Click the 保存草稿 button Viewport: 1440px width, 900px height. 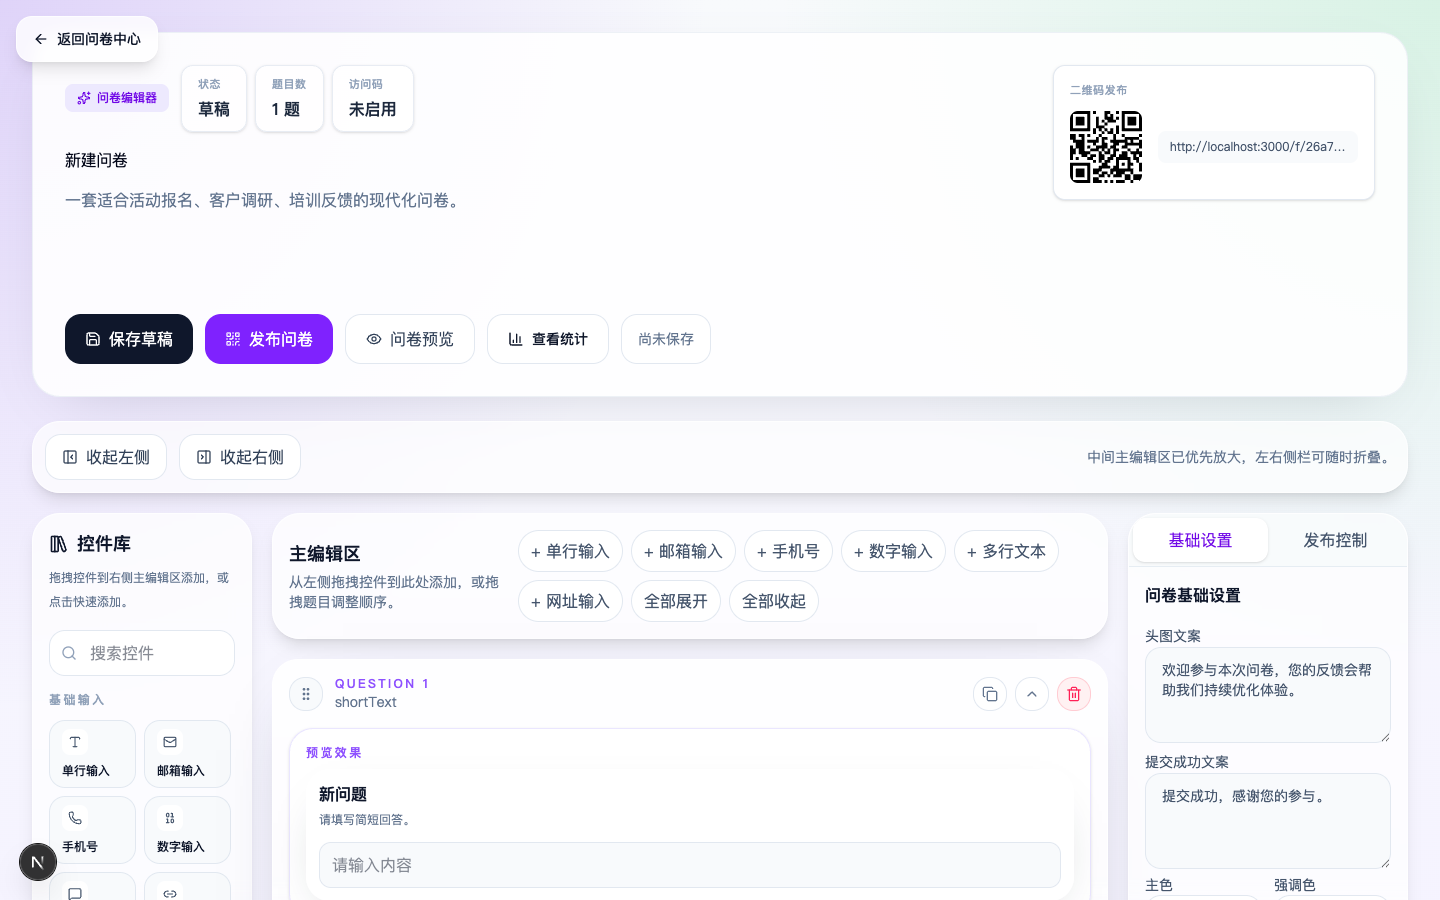tap(129, 339)
